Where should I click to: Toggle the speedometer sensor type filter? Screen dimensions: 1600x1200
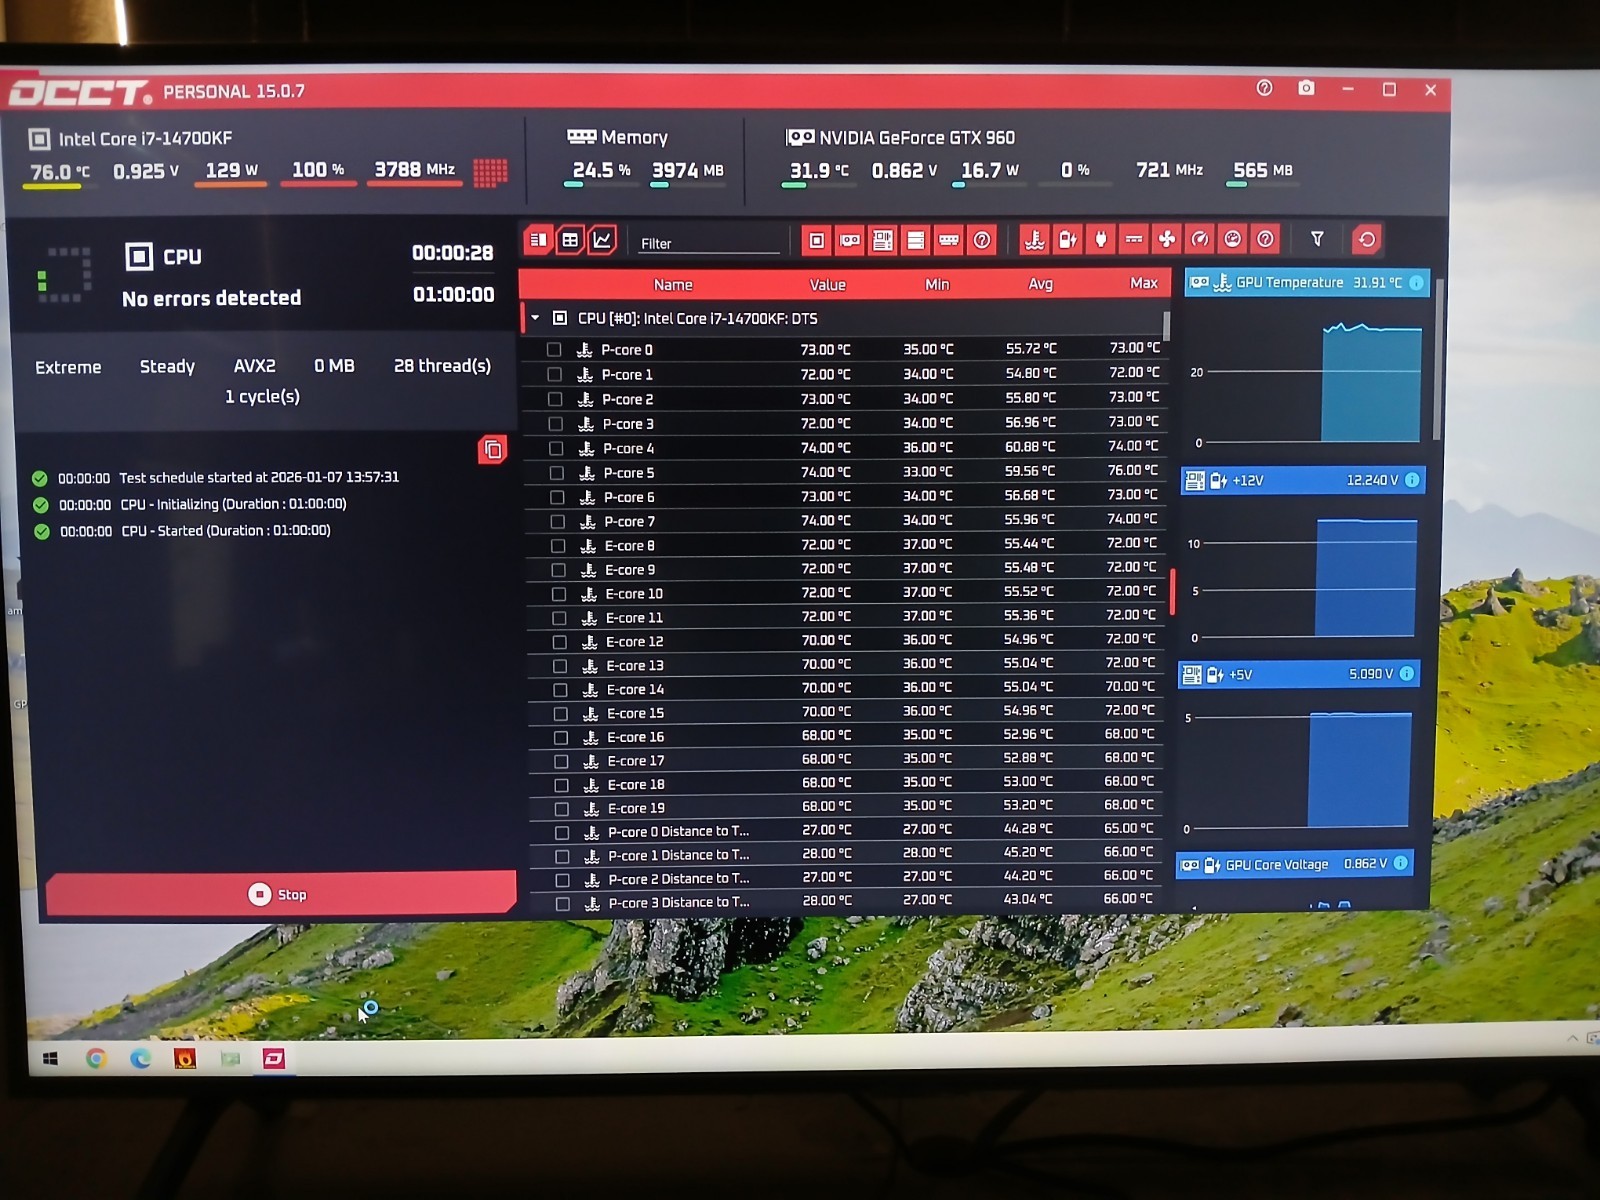point(1199,240)
